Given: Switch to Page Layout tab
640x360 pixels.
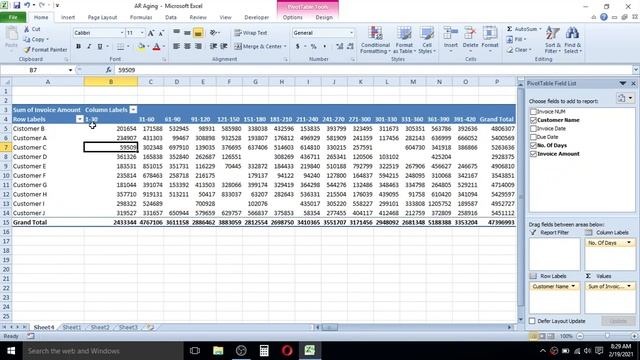Looking at the screenshot, I should pyautogui.click(x=102, y=18).
